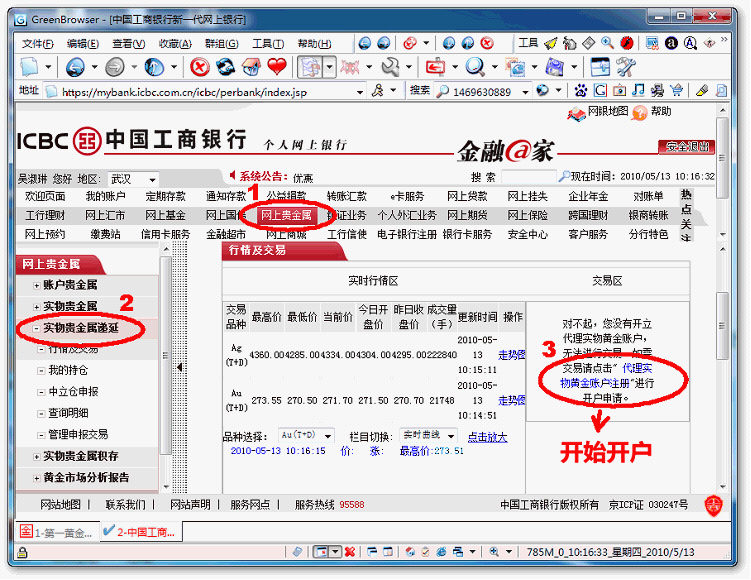
Task: Expand the 实物贵金属积存 tree node
Action: tap(36, 457)
